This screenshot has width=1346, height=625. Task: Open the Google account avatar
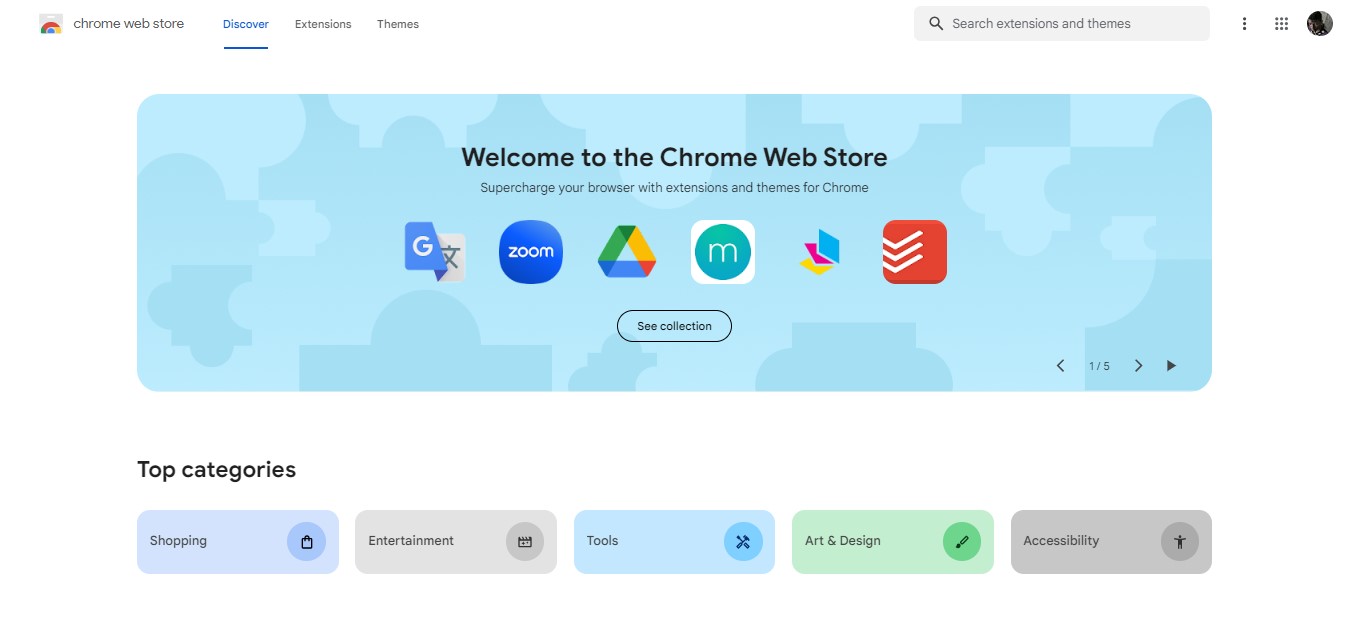1320,24
